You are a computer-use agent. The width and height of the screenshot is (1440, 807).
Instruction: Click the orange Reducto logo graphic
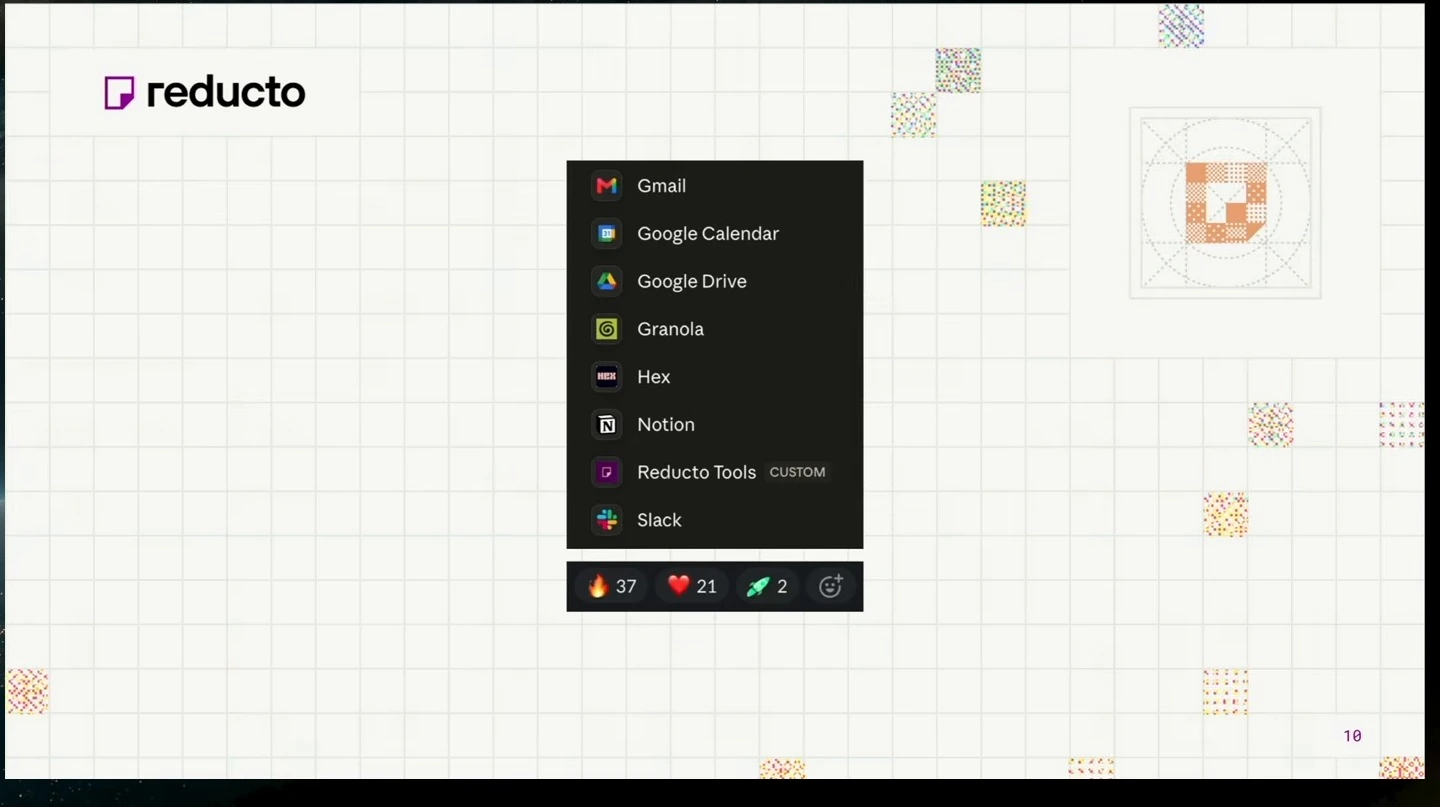(x=1226, y=202)
